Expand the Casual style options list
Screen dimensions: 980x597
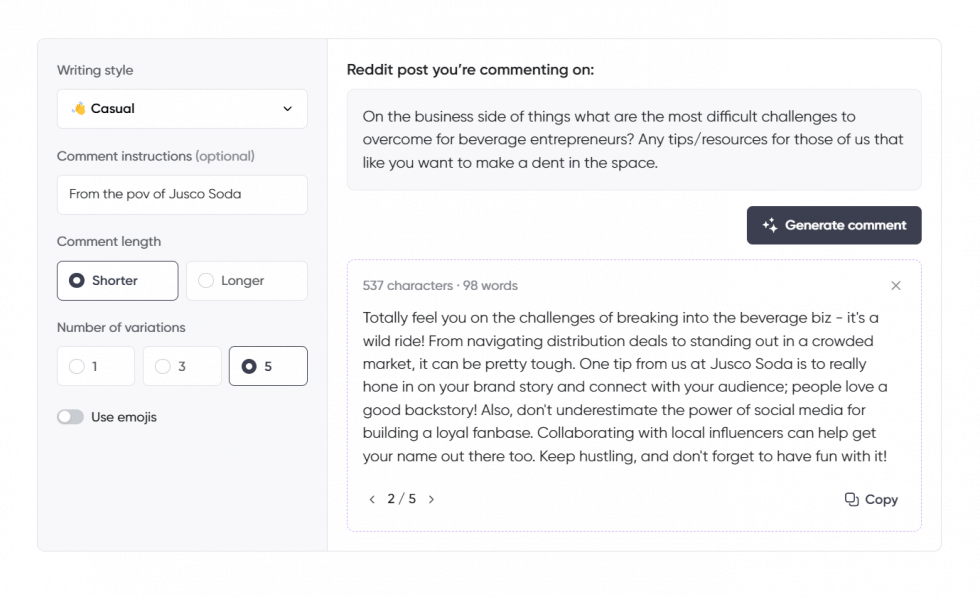(181, 108)
